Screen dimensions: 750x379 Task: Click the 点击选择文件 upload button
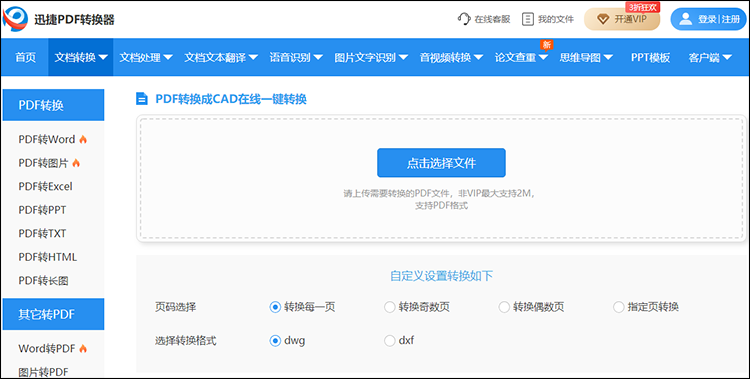click(441, 163)
